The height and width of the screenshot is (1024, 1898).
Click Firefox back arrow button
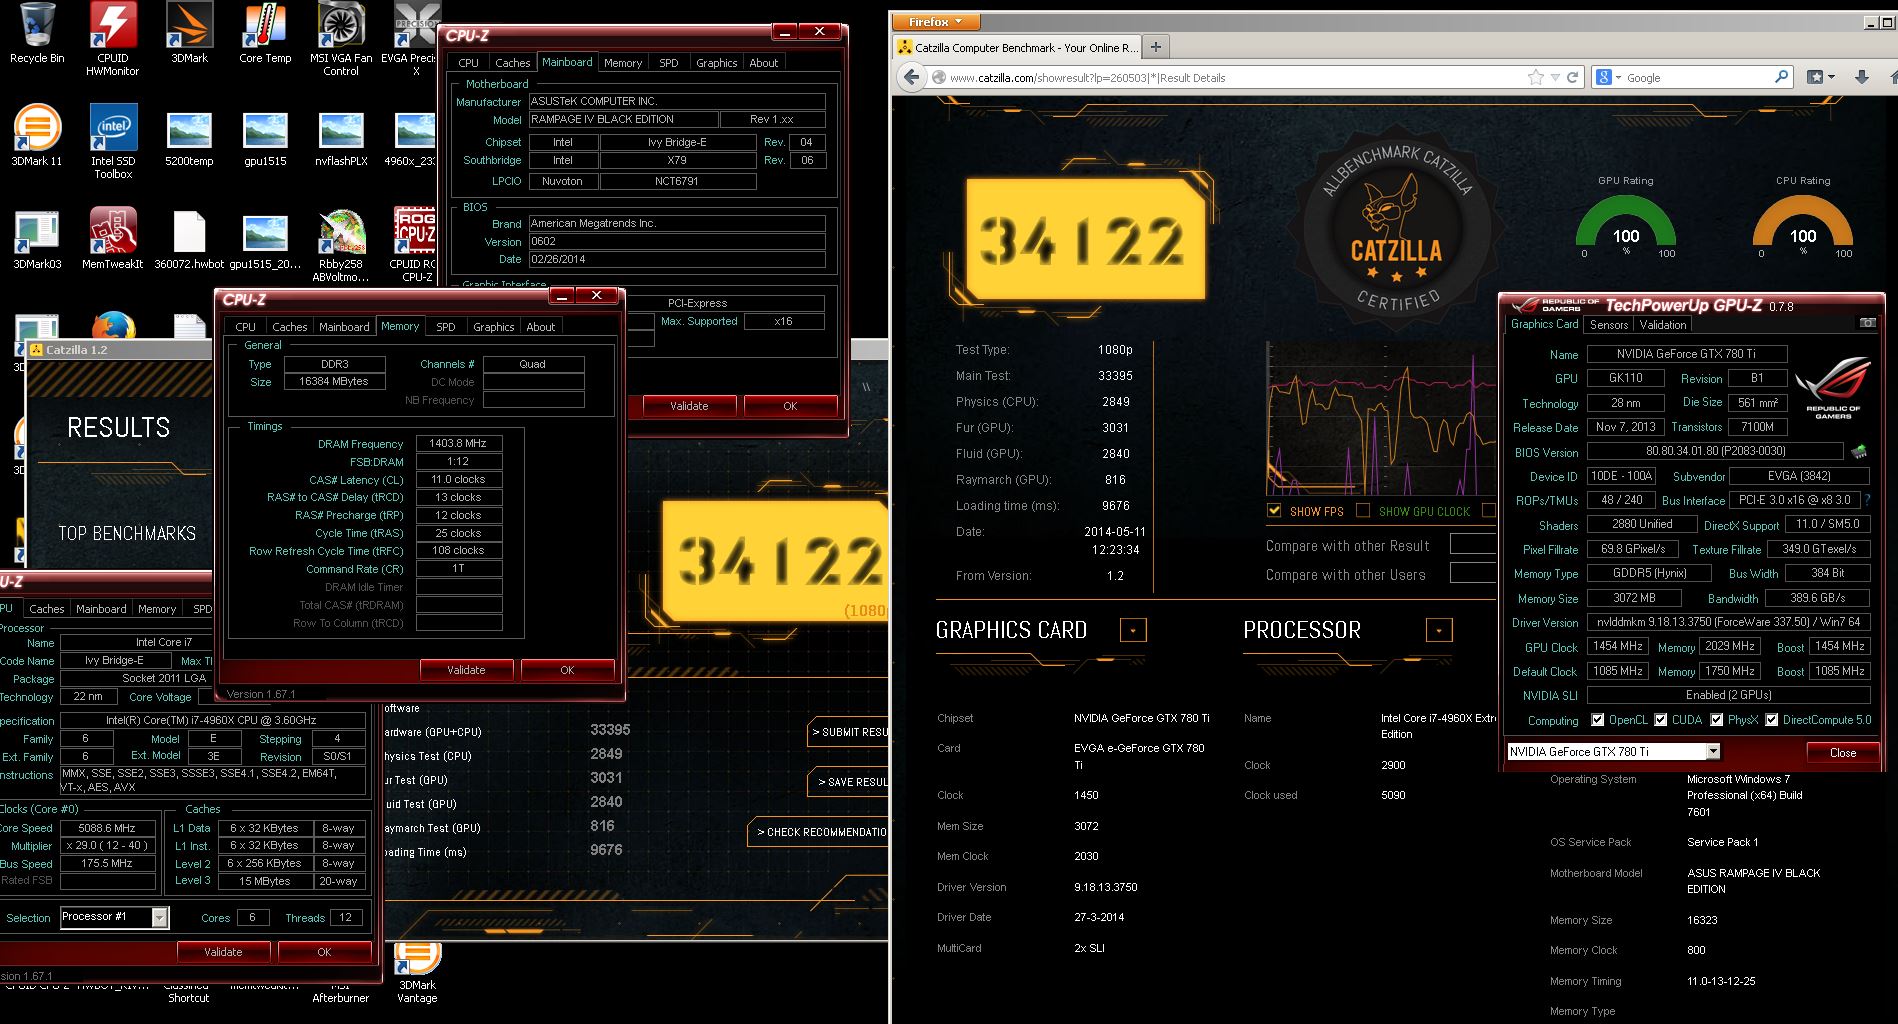(x=911, y=77)
